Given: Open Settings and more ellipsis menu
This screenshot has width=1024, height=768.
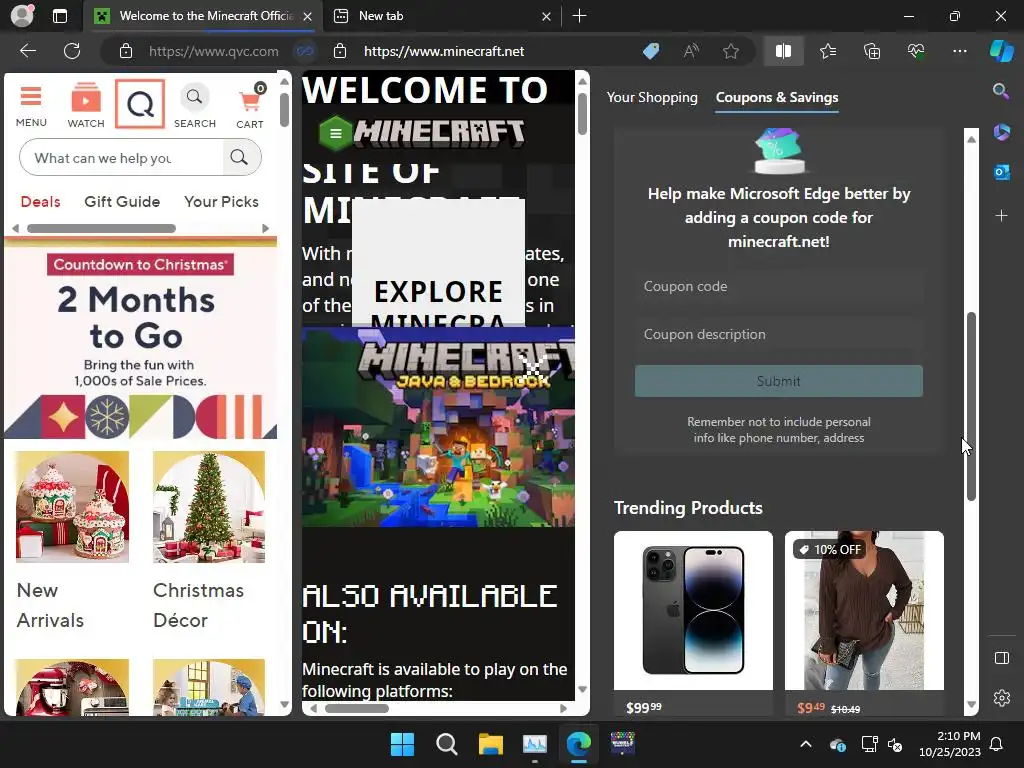Looking at the screenshot, I should pyautogui.click(x=959, y=51).
